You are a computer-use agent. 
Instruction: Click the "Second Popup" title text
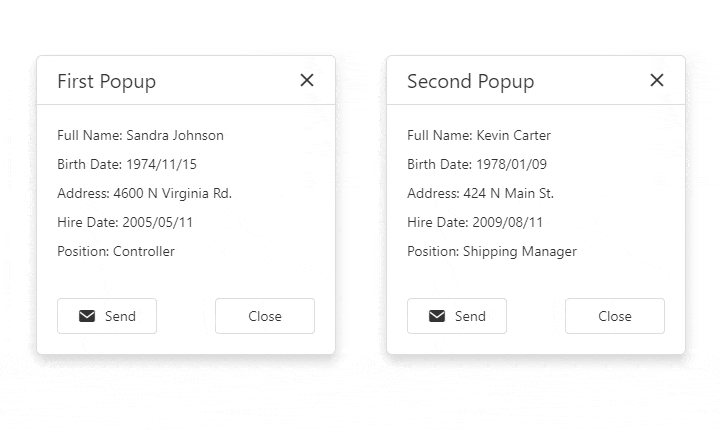470,81
